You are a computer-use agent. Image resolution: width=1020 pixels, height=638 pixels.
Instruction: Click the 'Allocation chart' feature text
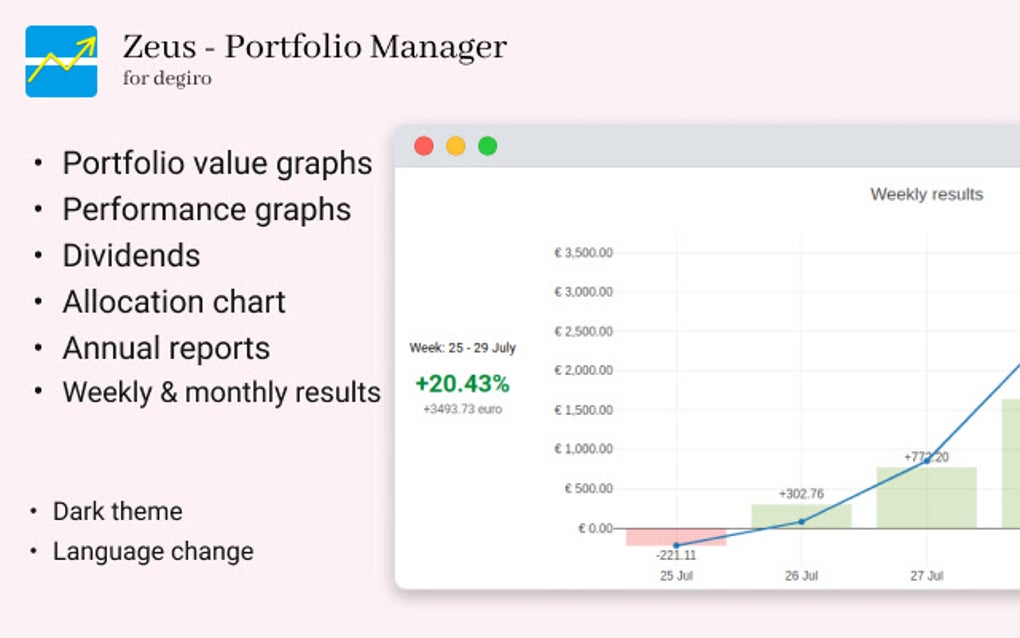[174, 301]
